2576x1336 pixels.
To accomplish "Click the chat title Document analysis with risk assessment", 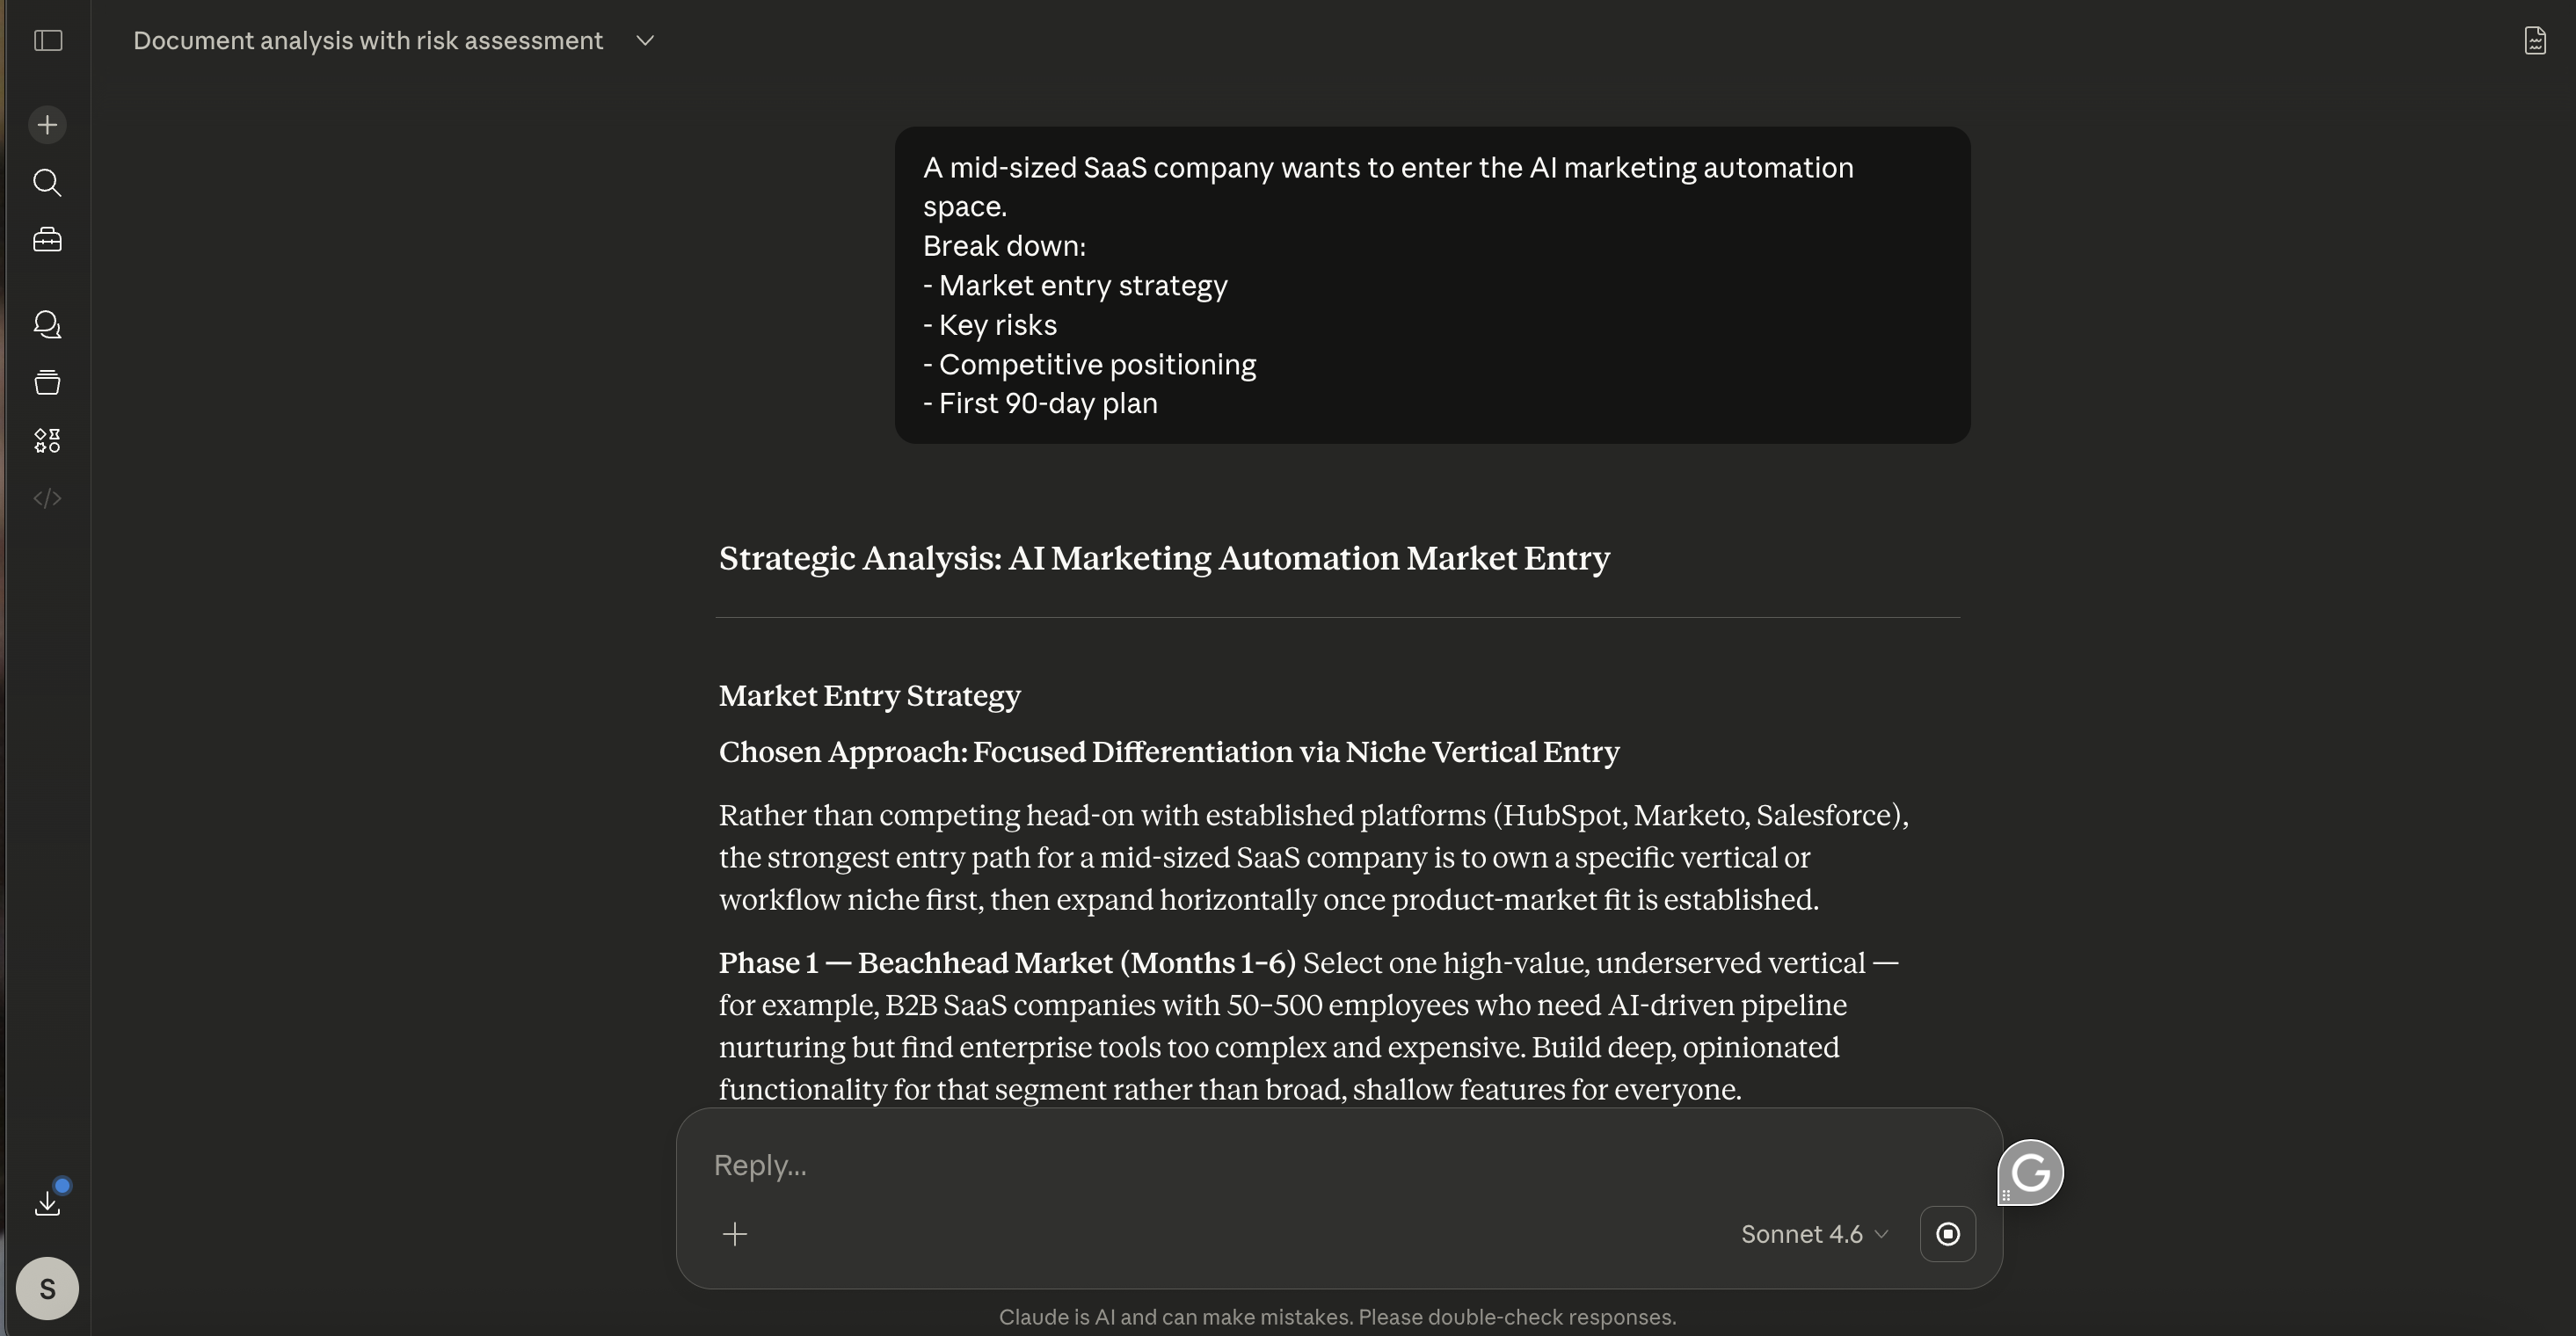I will coord(368,41).
